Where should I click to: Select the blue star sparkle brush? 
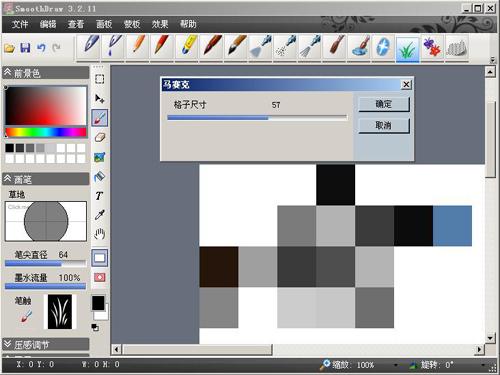click(383, 47)
